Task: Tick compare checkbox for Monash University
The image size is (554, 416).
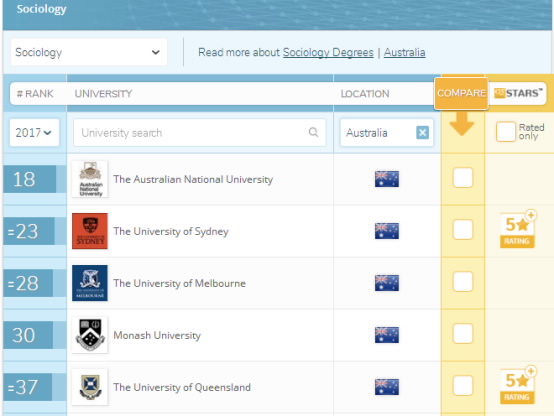Action: [x=462, y=333]
